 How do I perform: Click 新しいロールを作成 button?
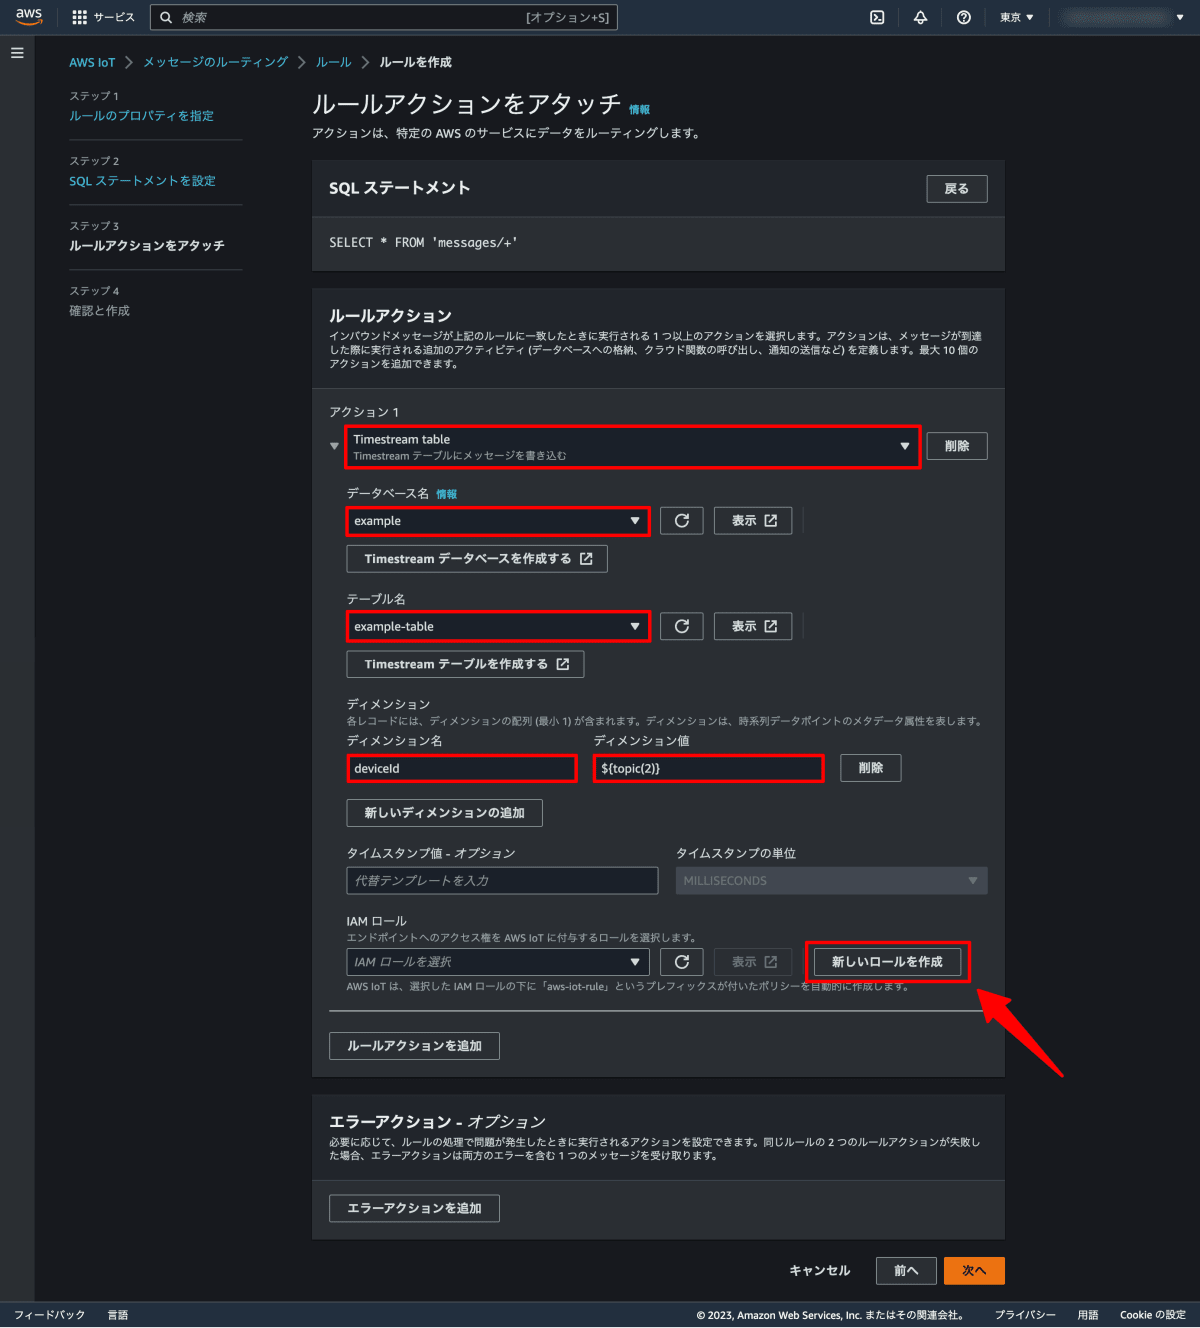887,962
